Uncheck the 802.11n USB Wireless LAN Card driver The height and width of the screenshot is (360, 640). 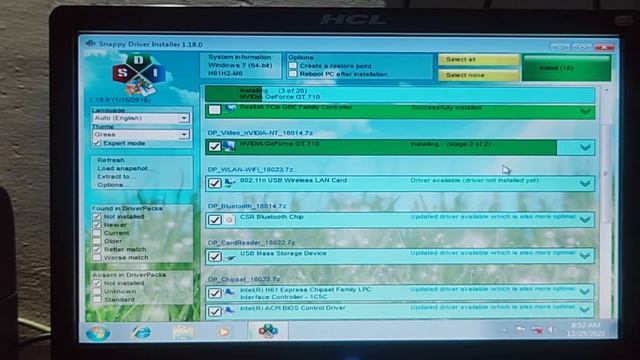(x=215, y=183)
